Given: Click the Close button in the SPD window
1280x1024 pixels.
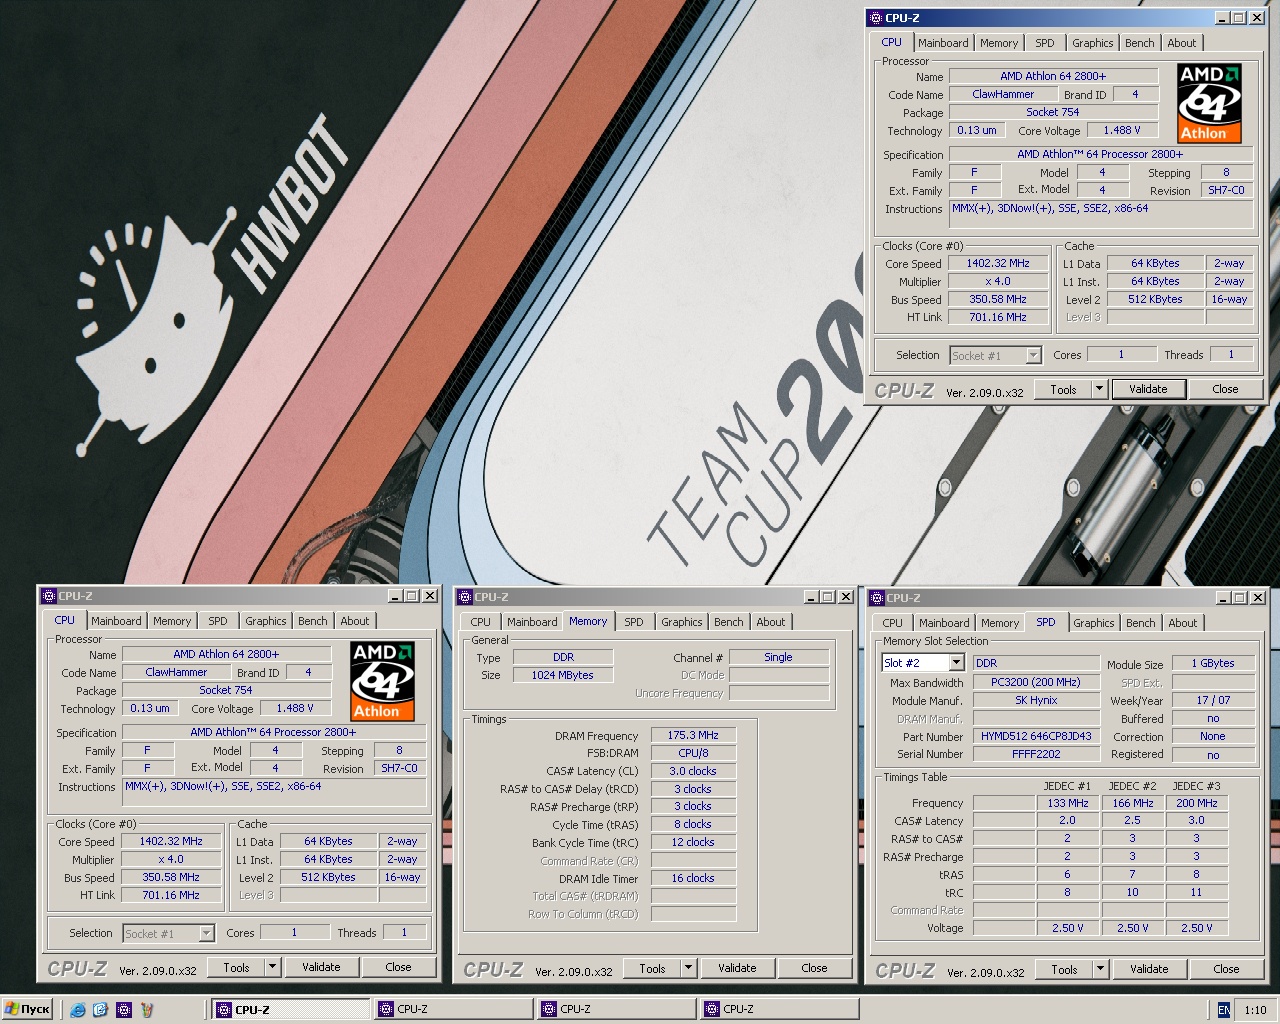Looking at the screenshot, I should pos(1226,969).
